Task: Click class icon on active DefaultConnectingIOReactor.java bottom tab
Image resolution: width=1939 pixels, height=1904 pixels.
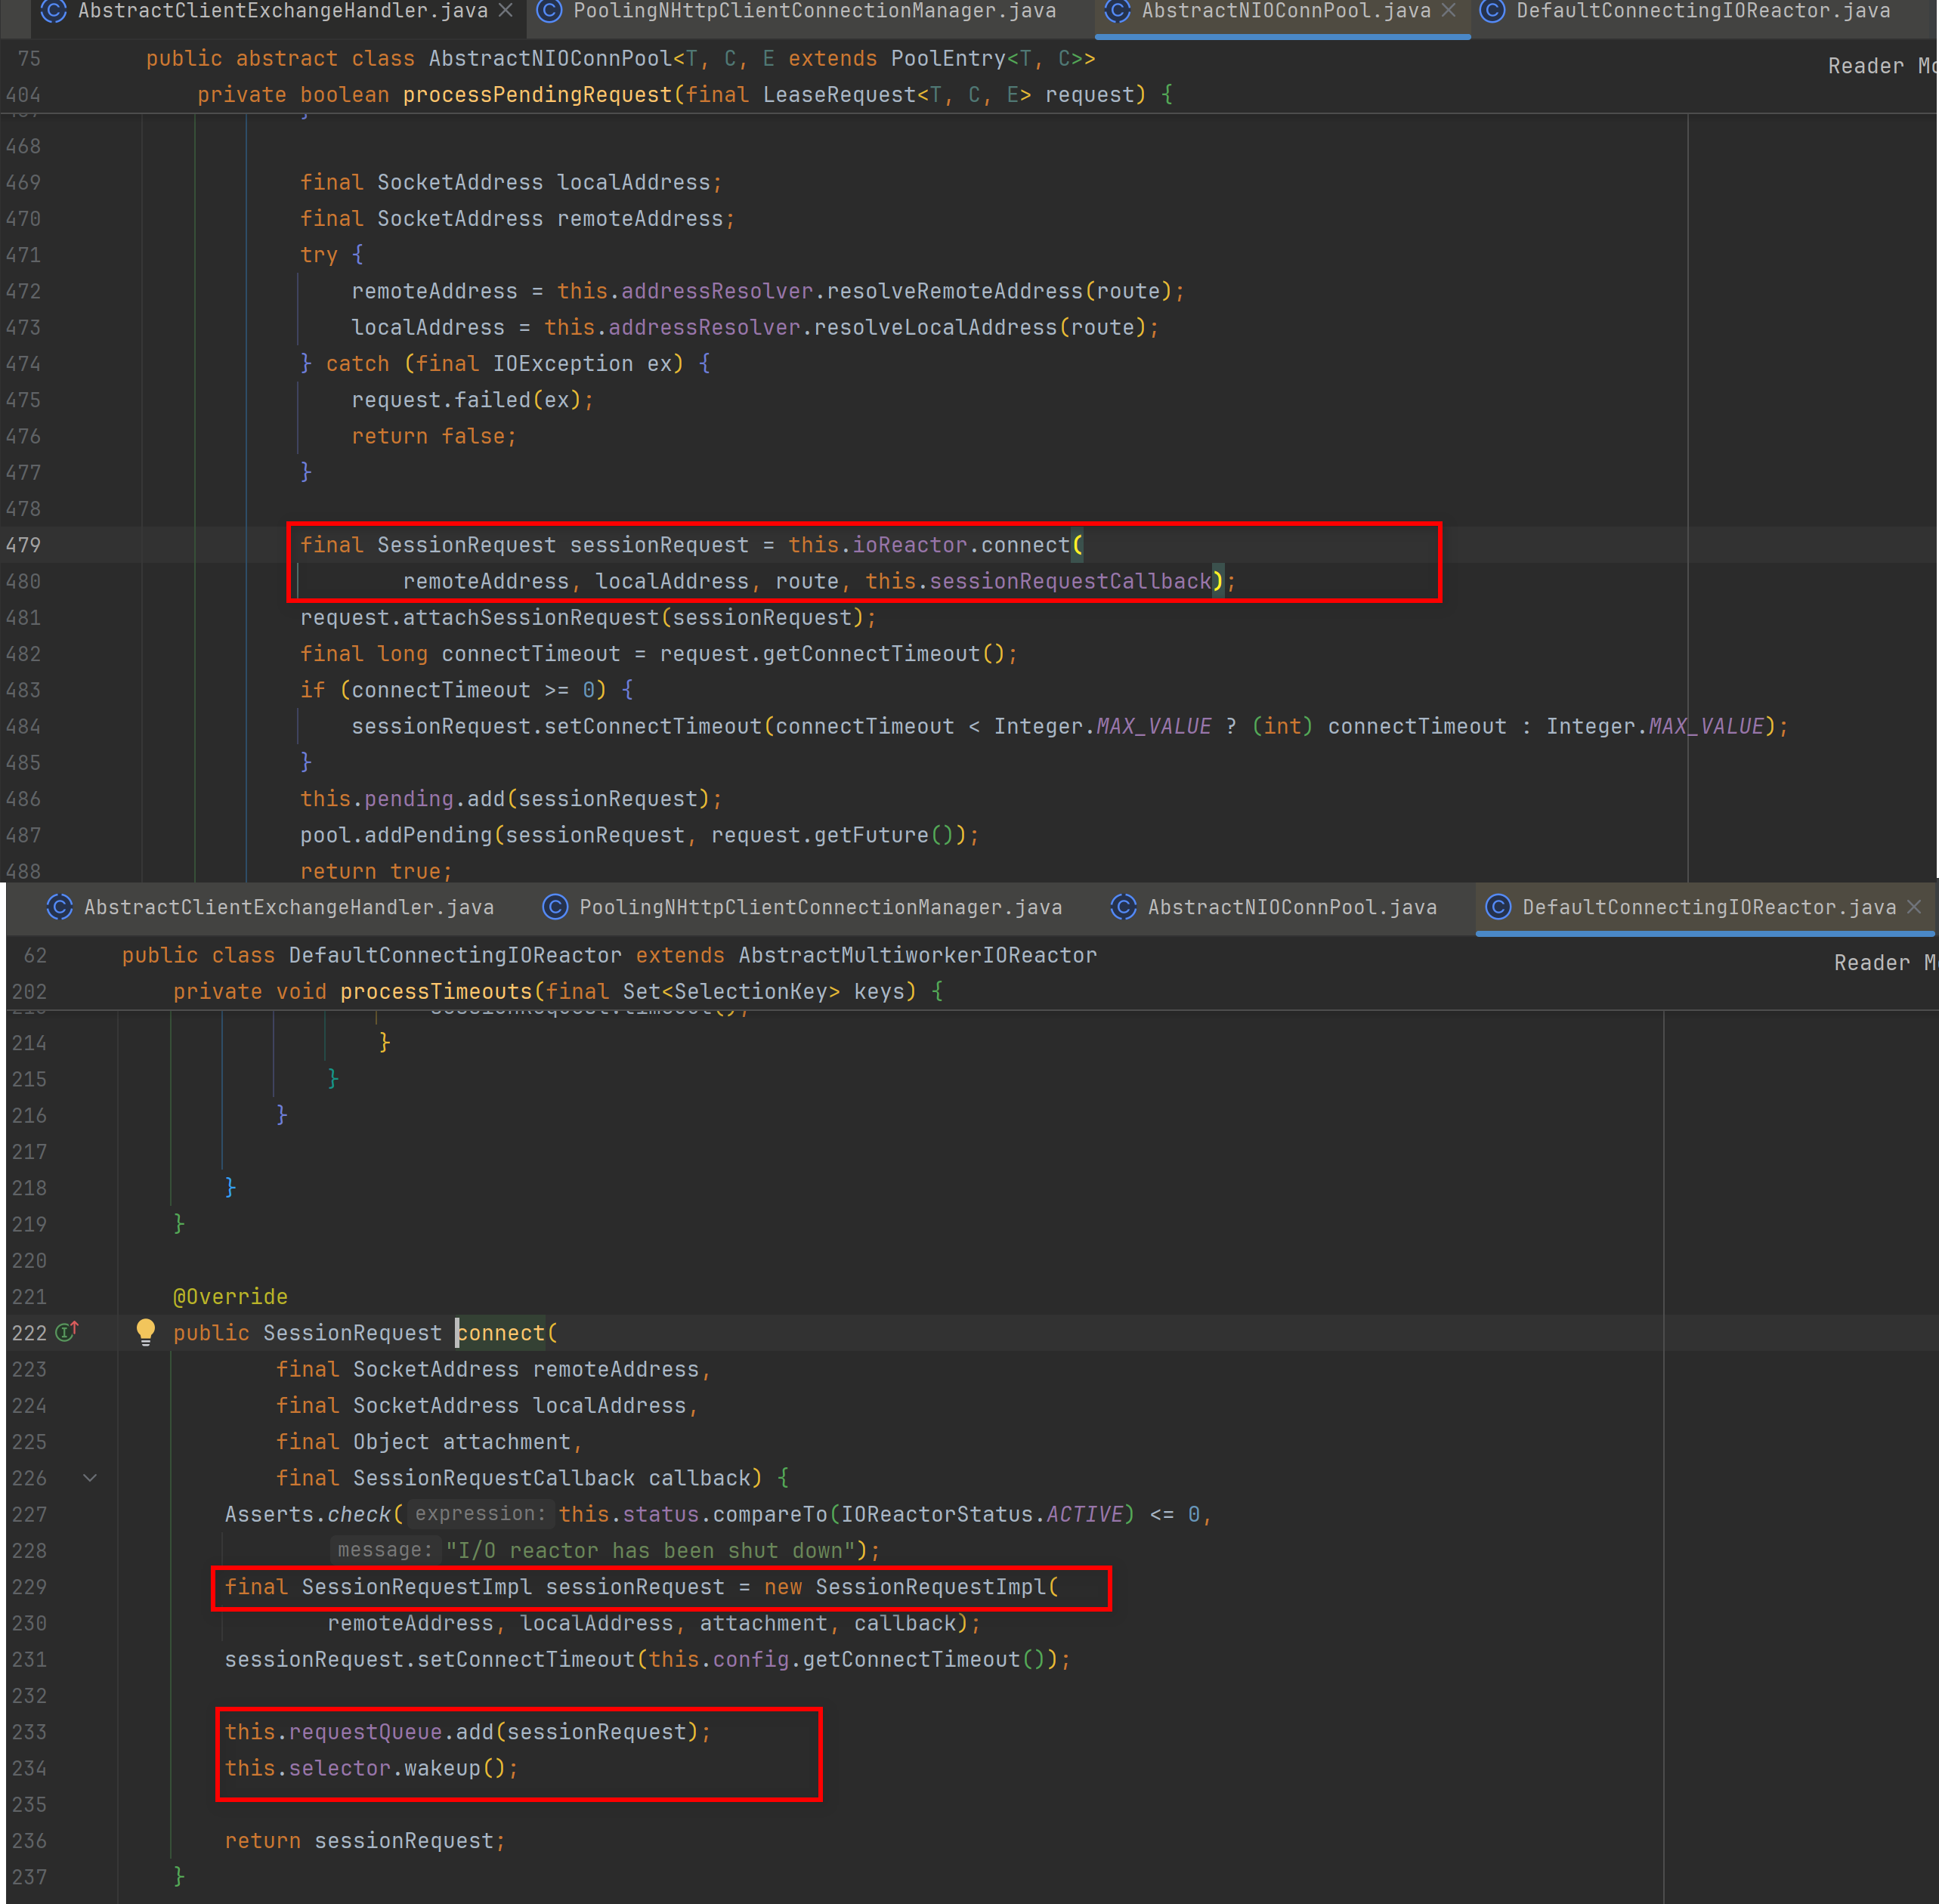Action: coord(1498,907)
